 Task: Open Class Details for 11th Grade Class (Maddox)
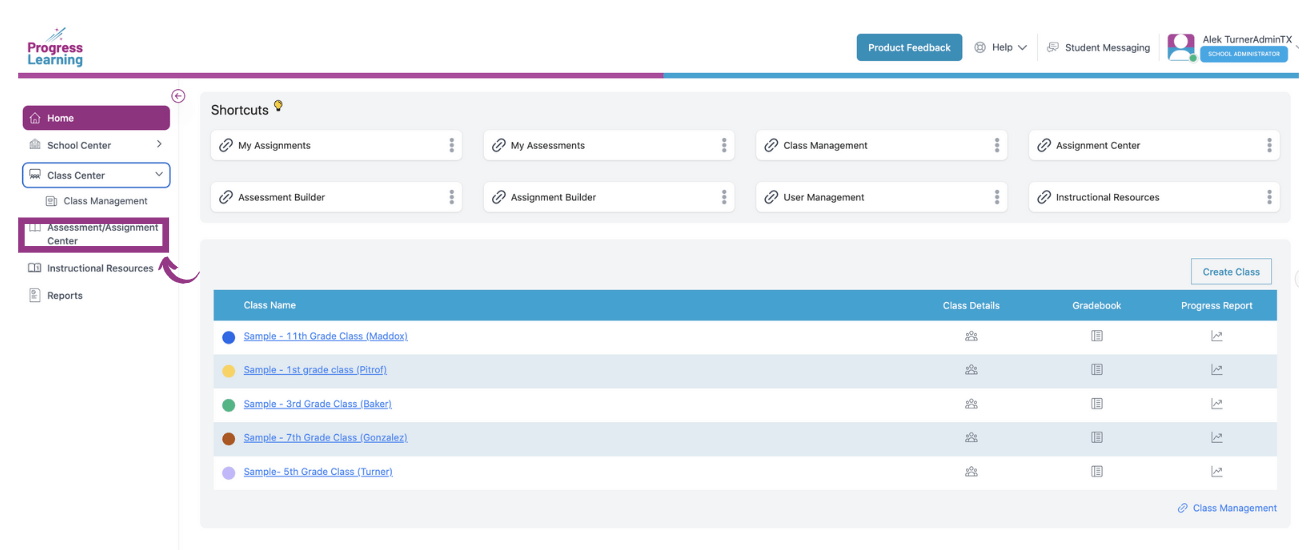[971, 336]
